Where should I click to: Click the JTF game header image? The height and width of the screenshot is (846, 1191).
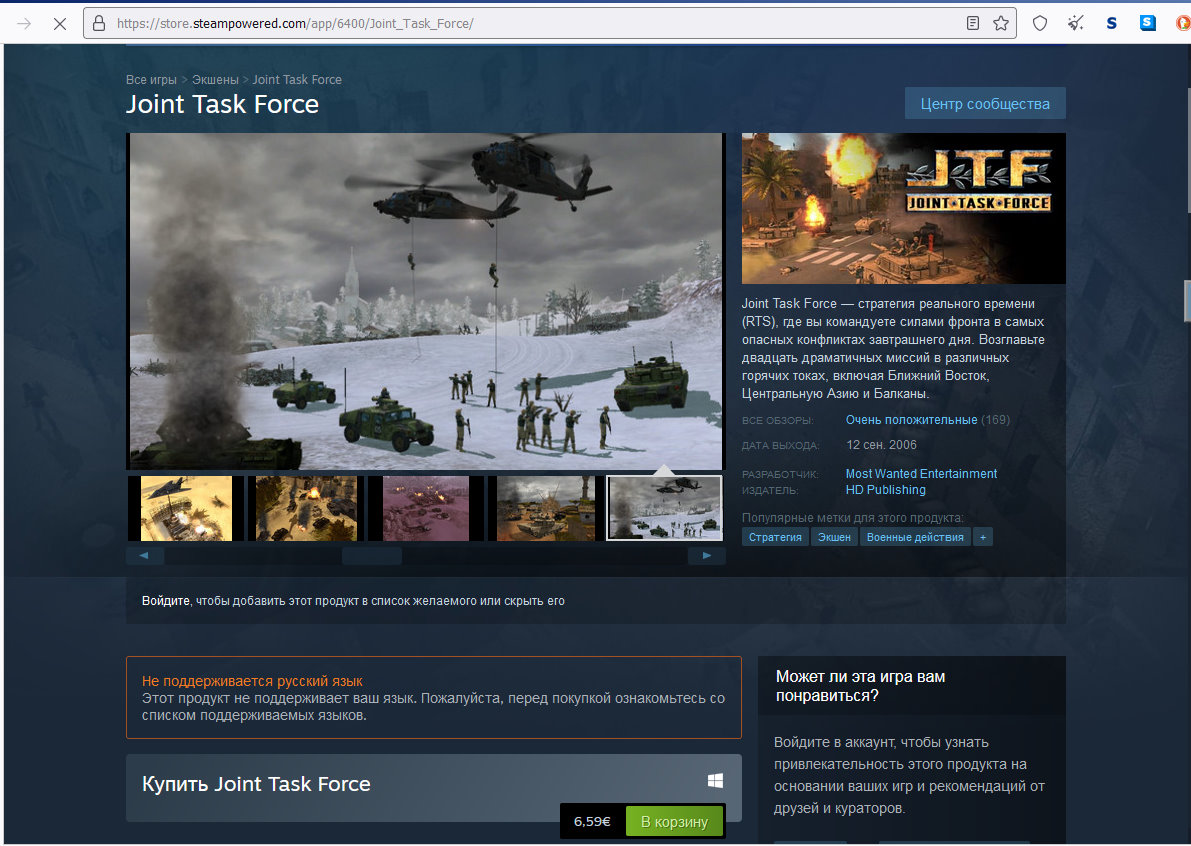pos(903,209)
